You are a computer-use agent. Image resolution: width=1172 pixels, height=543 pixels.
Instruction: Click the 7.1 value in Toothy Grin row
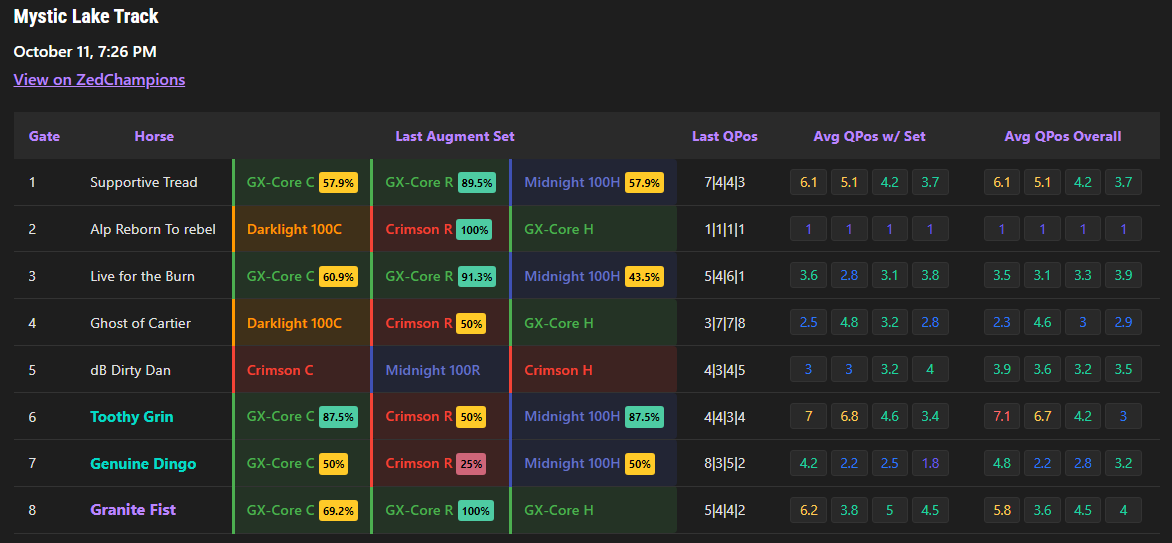point(1002,416)
